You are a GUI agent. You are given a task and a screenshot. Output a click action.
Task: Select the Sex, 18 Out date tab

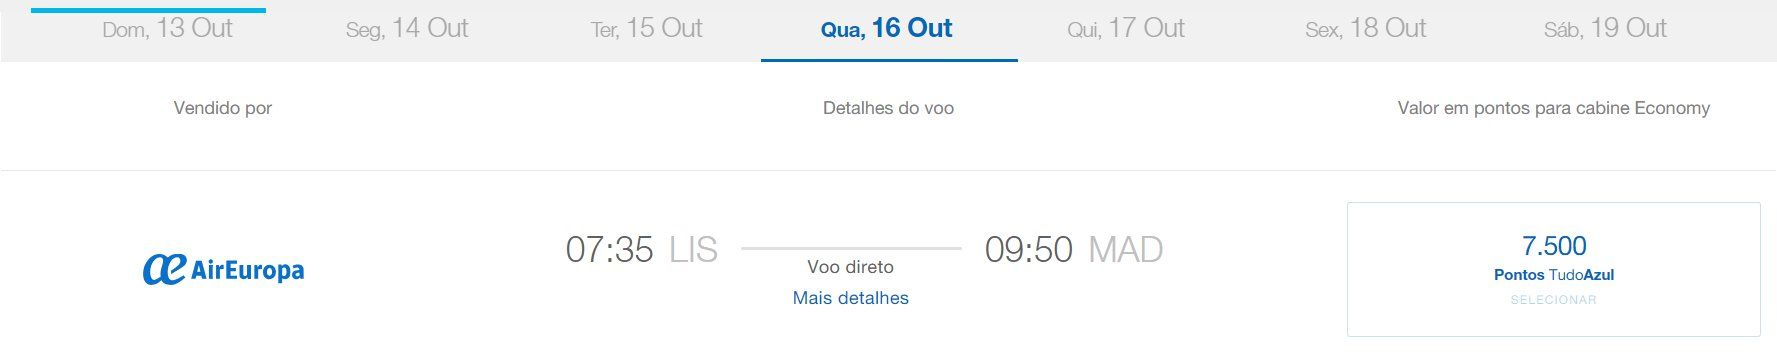coord(1366,28)
